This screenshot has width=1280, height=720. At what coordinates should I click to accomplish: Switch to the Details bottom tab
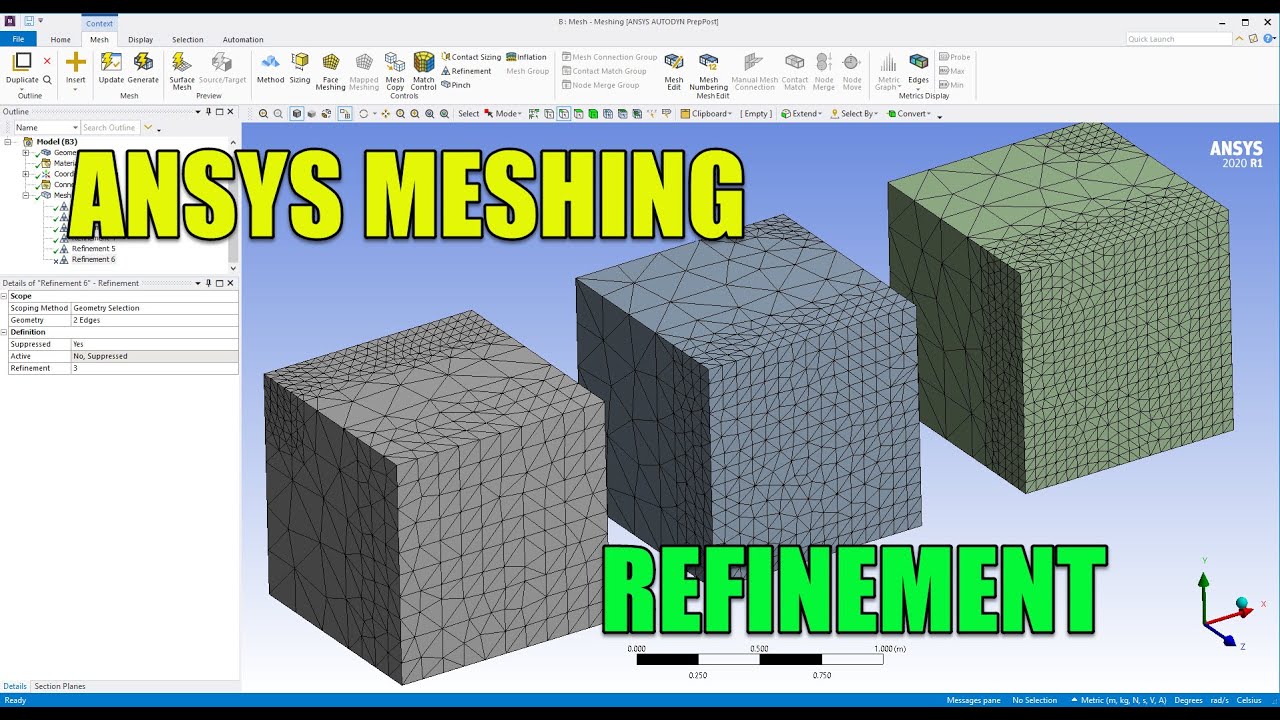15,686
